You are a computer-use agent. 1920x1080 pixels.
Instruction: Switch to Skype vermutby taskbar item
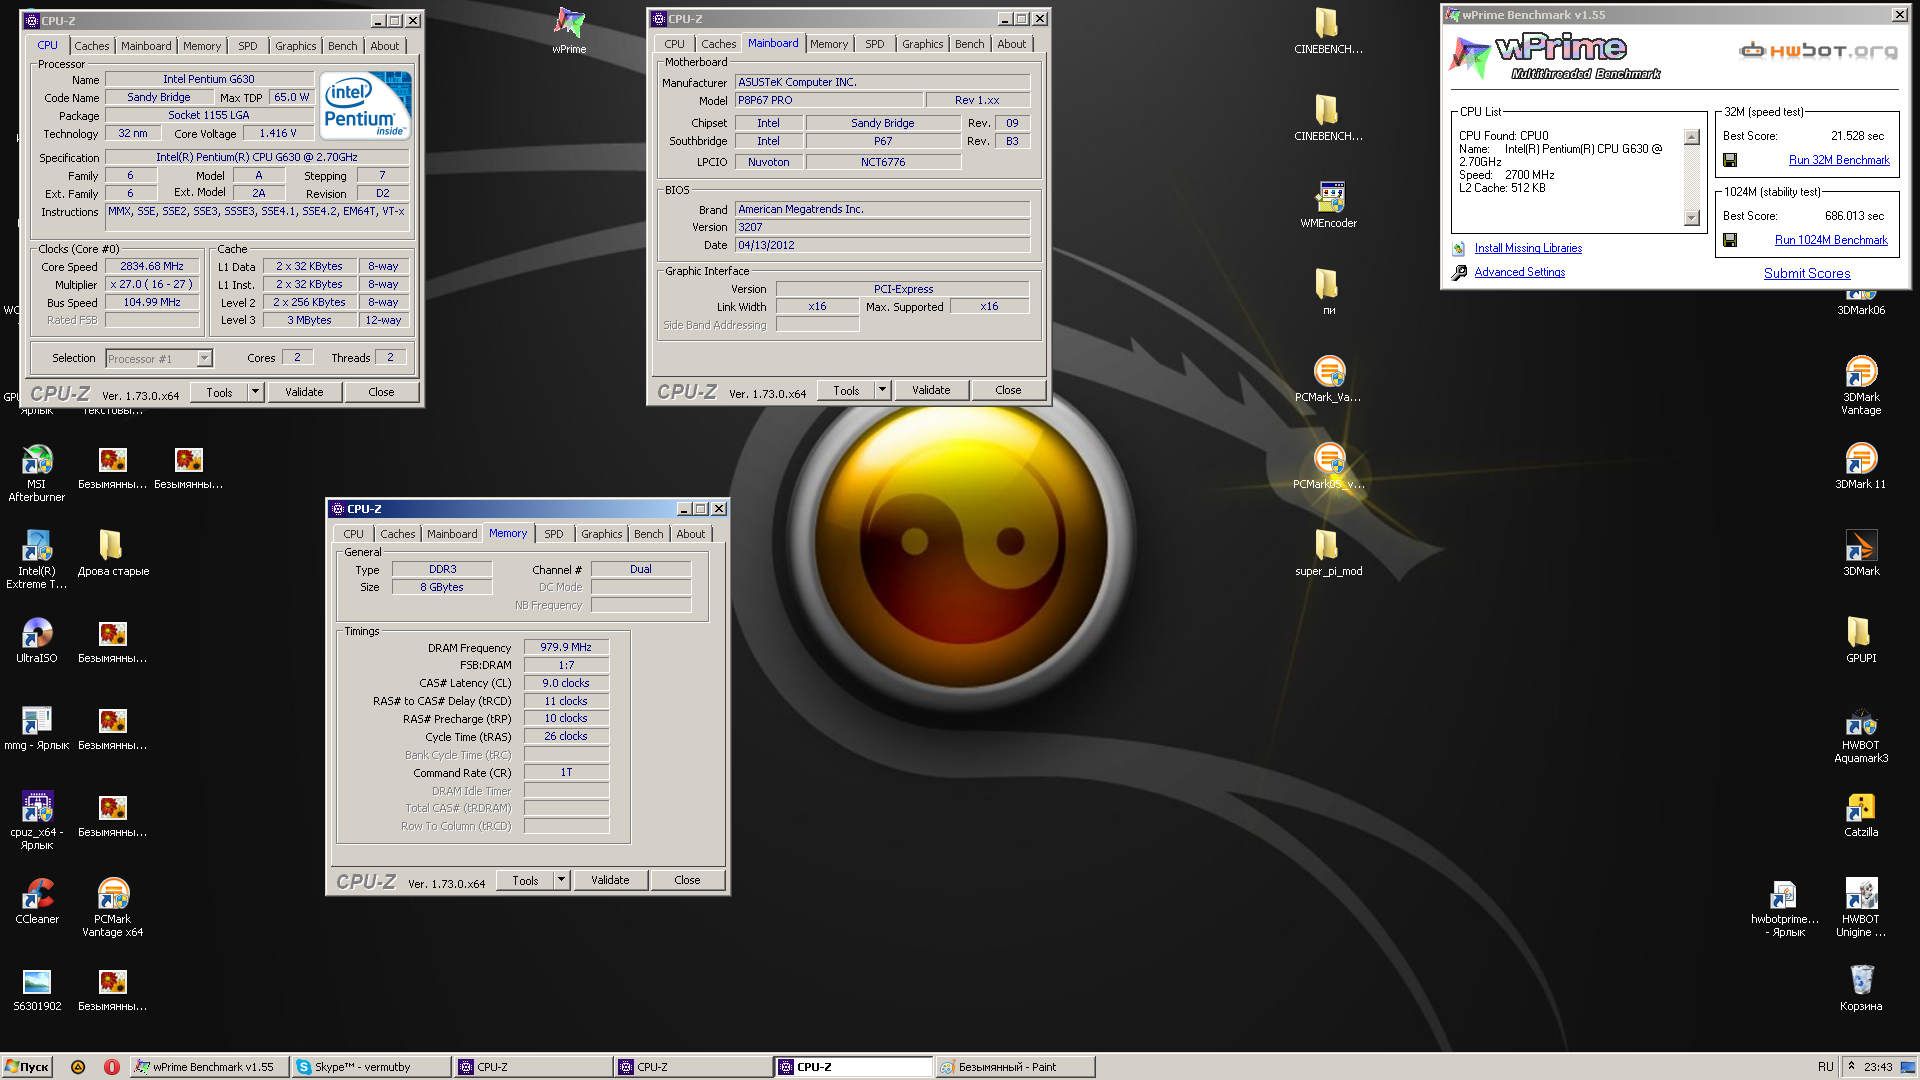pyautogui.click(x=370, y=1067)
